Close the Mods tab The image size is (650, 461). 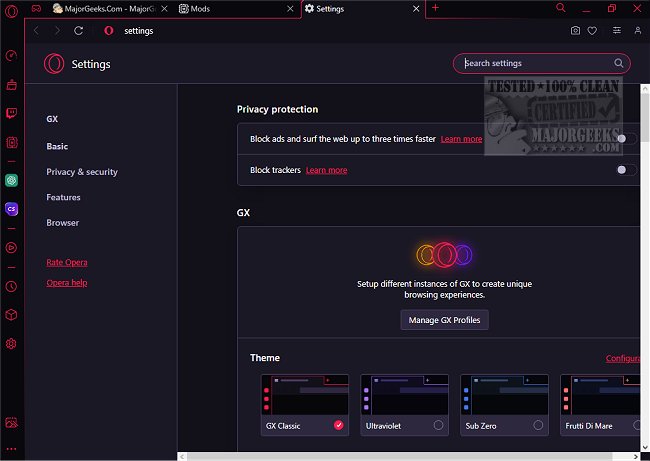tap(290, 9)
